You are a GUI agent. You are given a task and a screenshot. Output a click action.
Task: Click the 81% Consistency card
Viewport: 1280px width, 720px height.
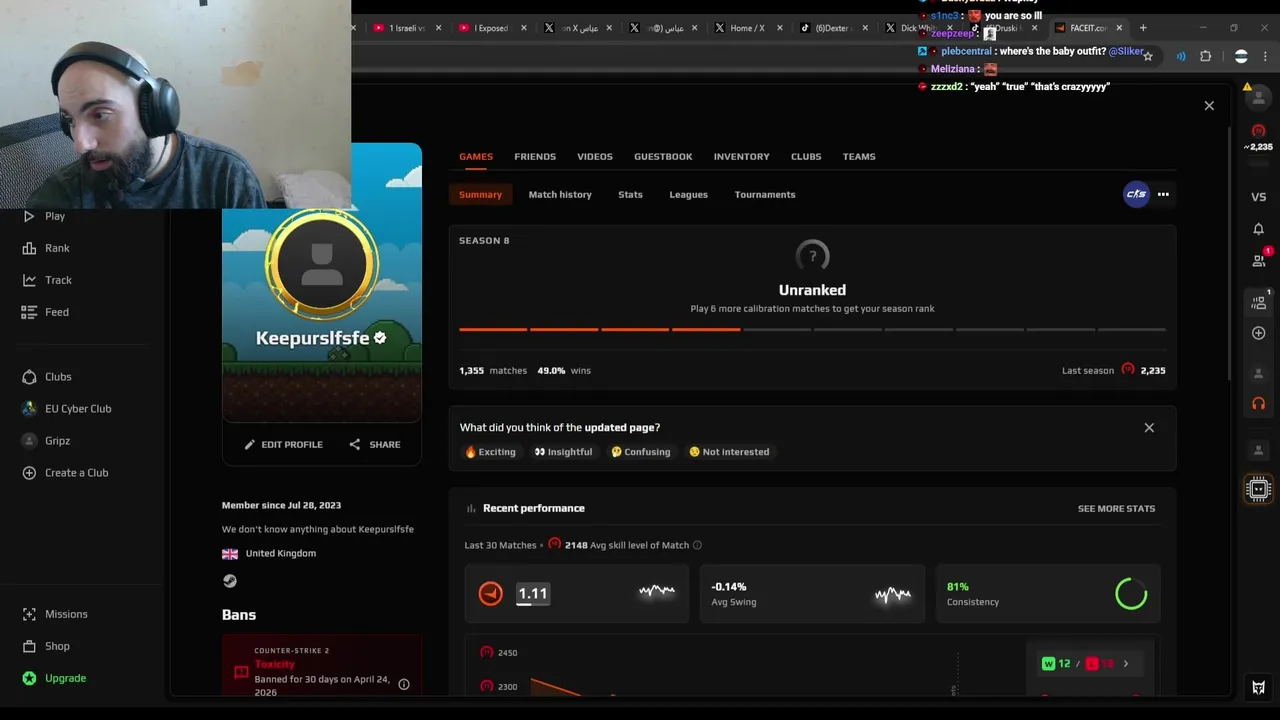coord(1047,594)
